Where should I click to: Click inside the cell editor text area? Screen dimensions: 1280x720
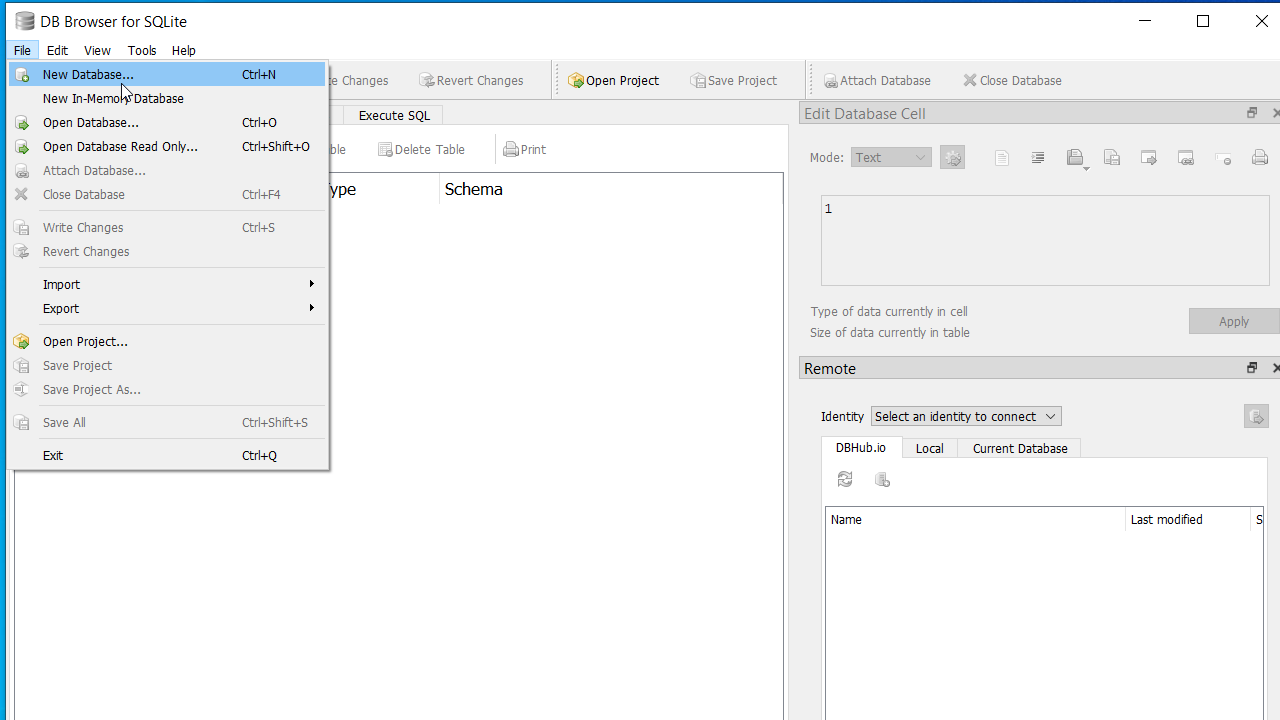[x=1045, y=240]
